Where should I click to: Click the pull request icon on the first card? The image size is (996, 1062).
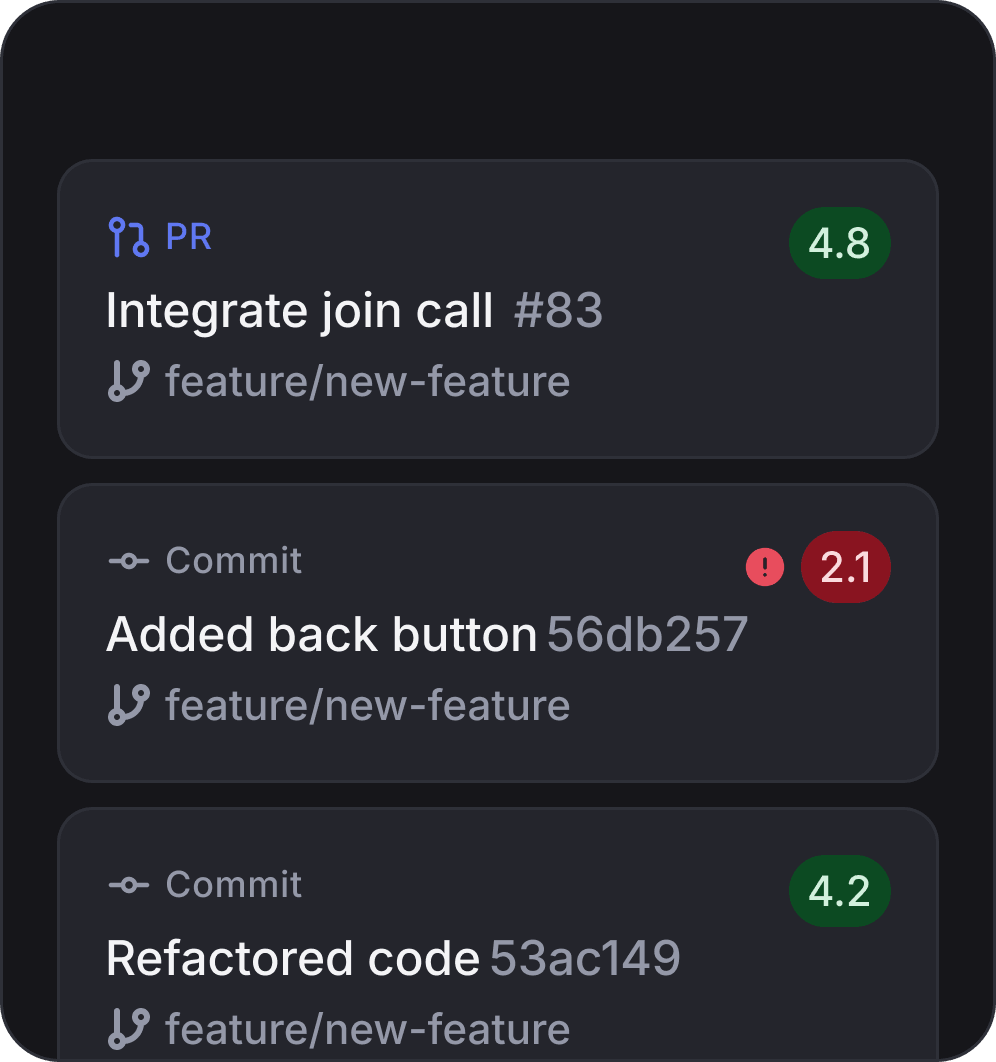click(128, 238)
